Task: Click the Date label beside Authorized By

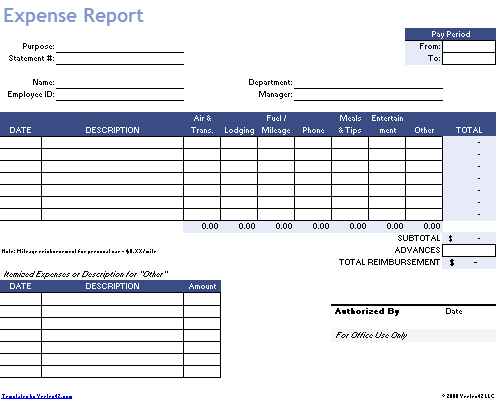Action: (454, 311)
